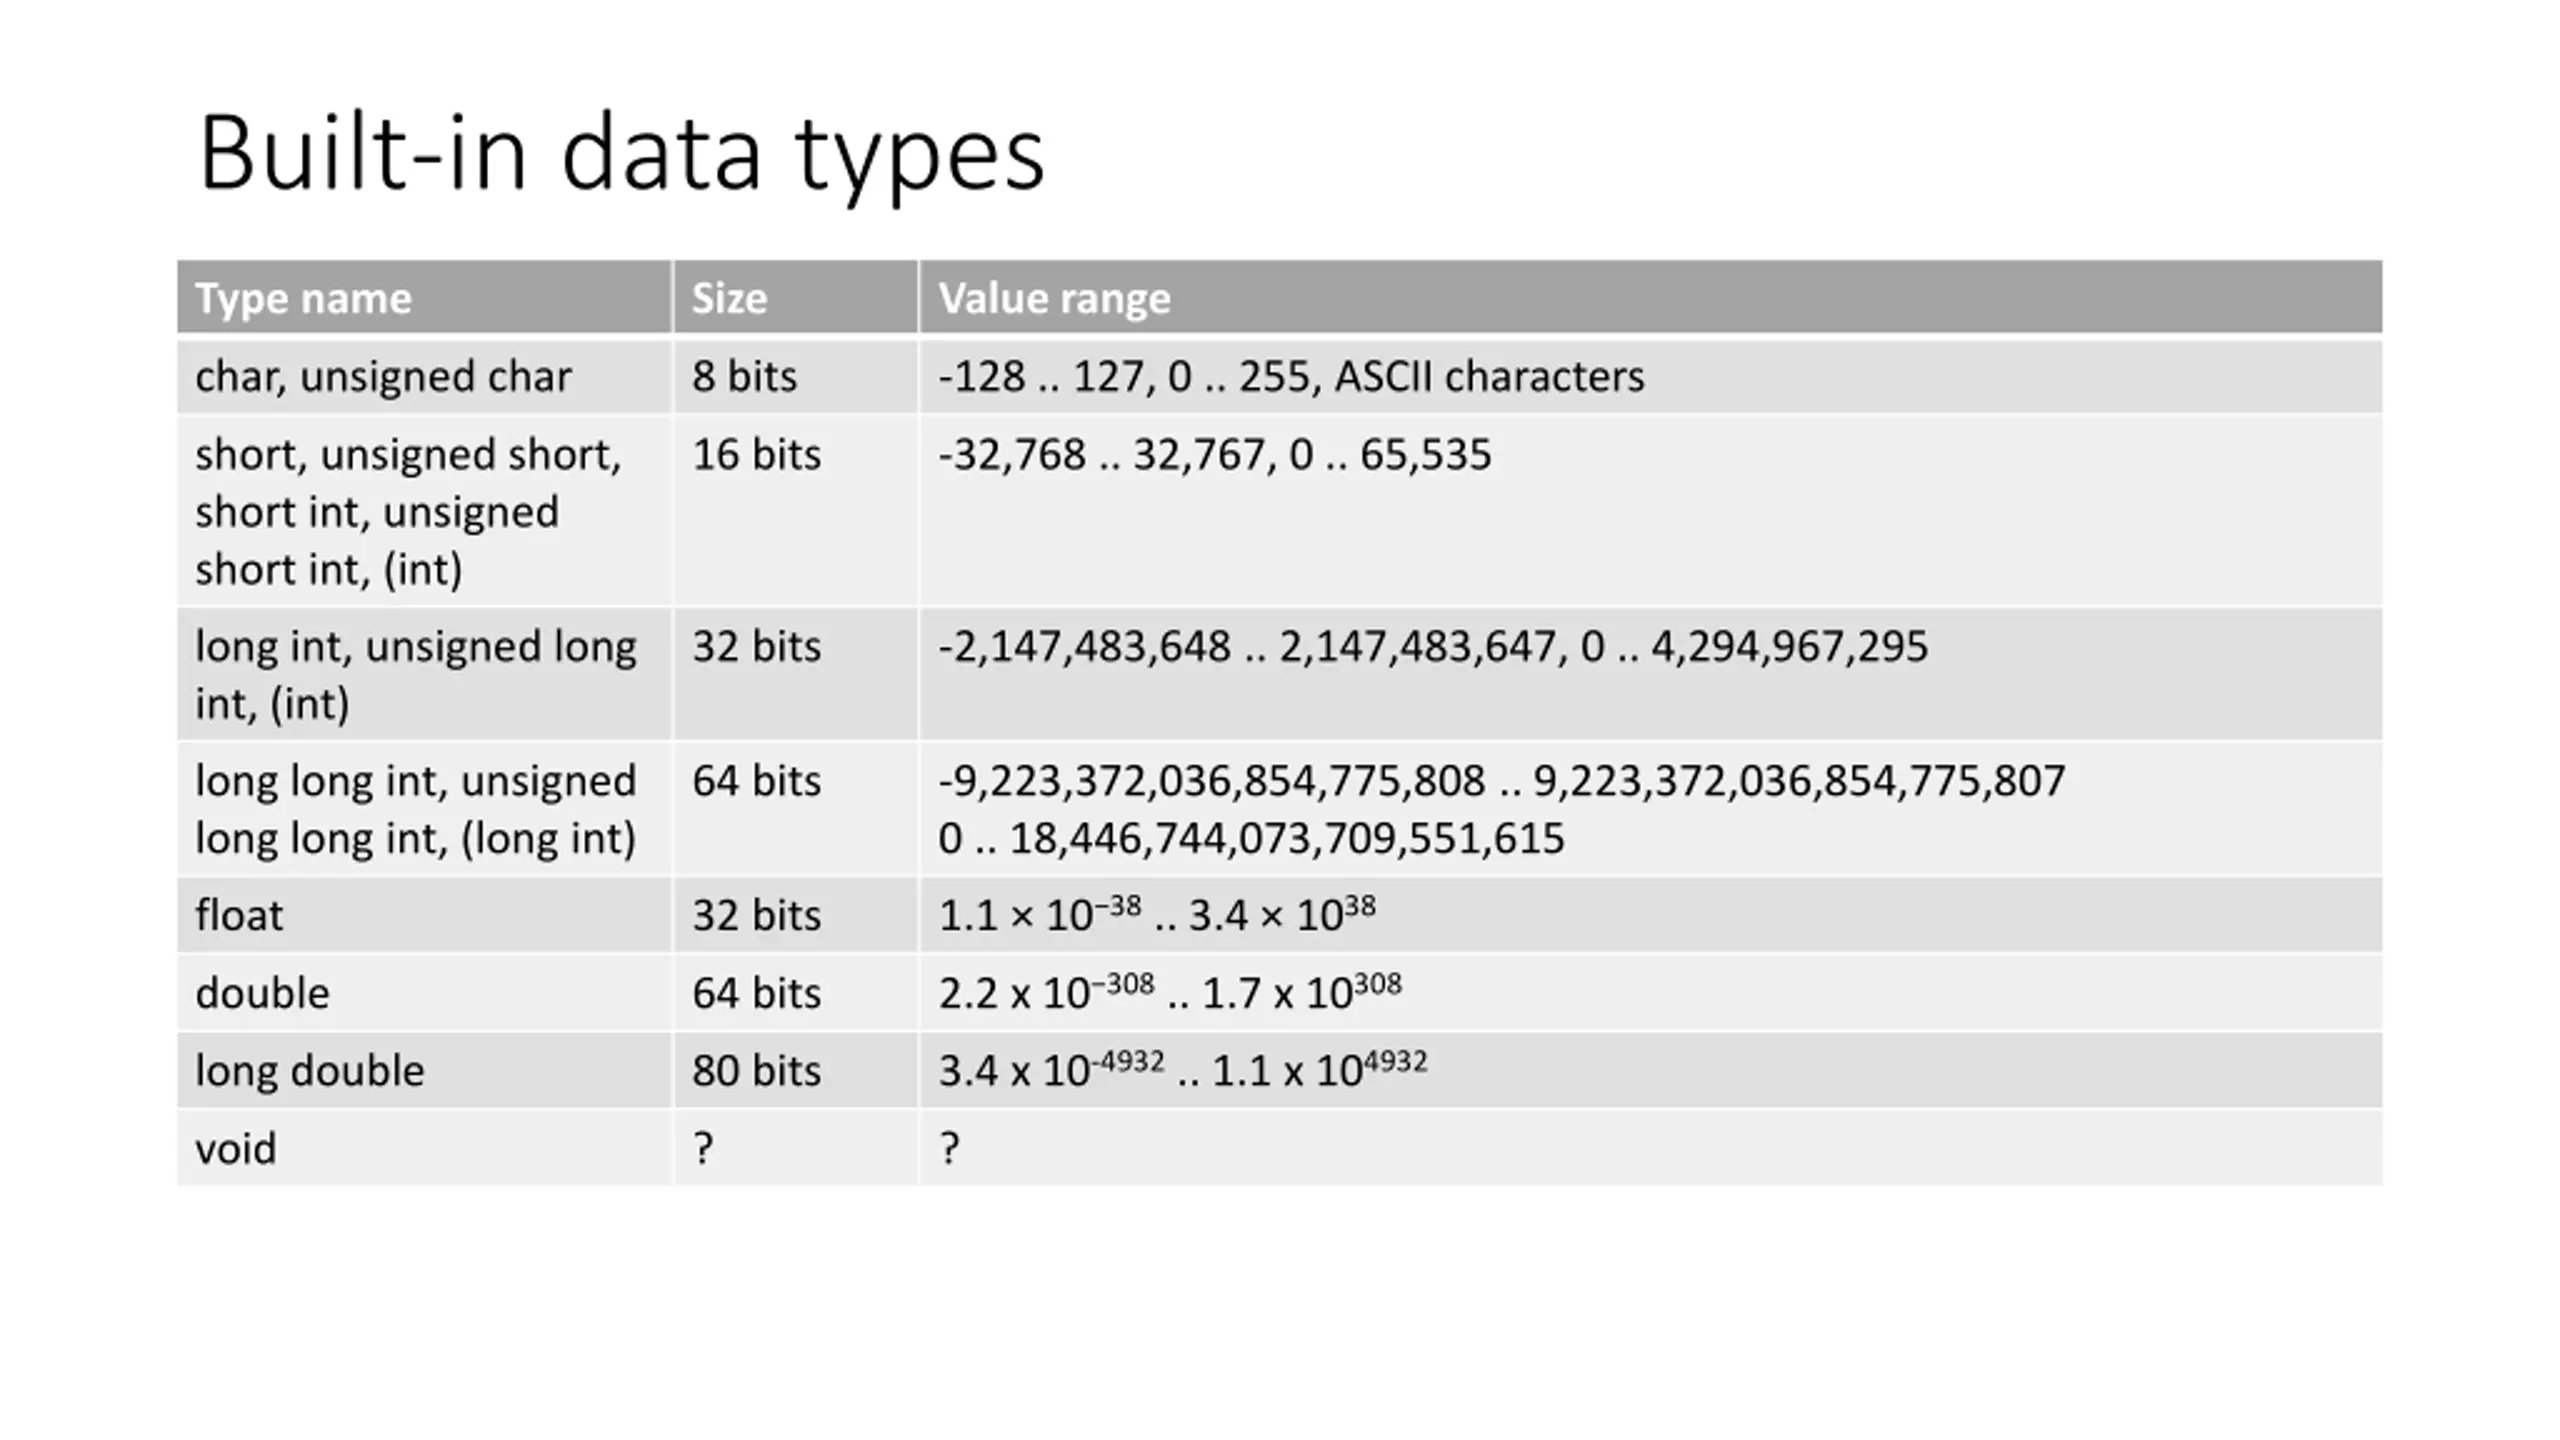Click the 'char, unsigned char' type cell

pos(424,376)
